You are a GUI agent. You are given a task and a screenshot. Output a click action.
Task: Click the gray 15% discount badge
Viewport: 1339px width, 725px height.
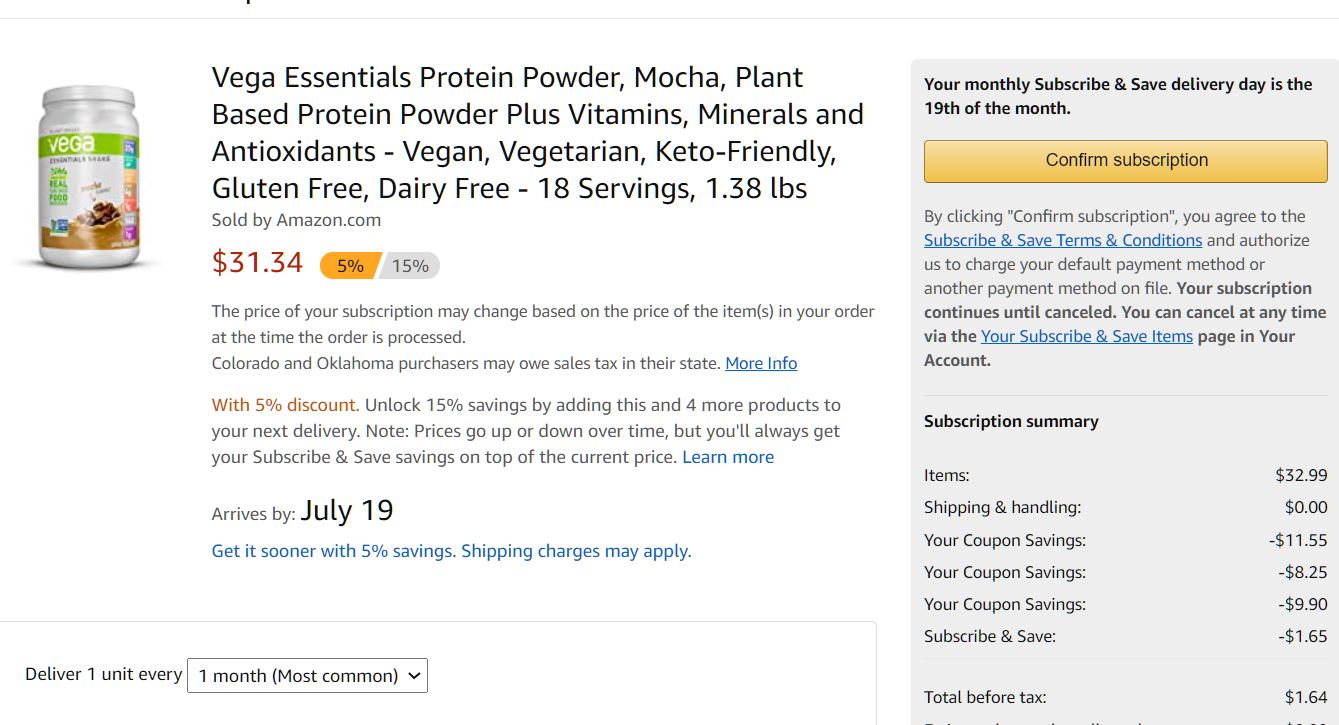[x=411, y=266]
